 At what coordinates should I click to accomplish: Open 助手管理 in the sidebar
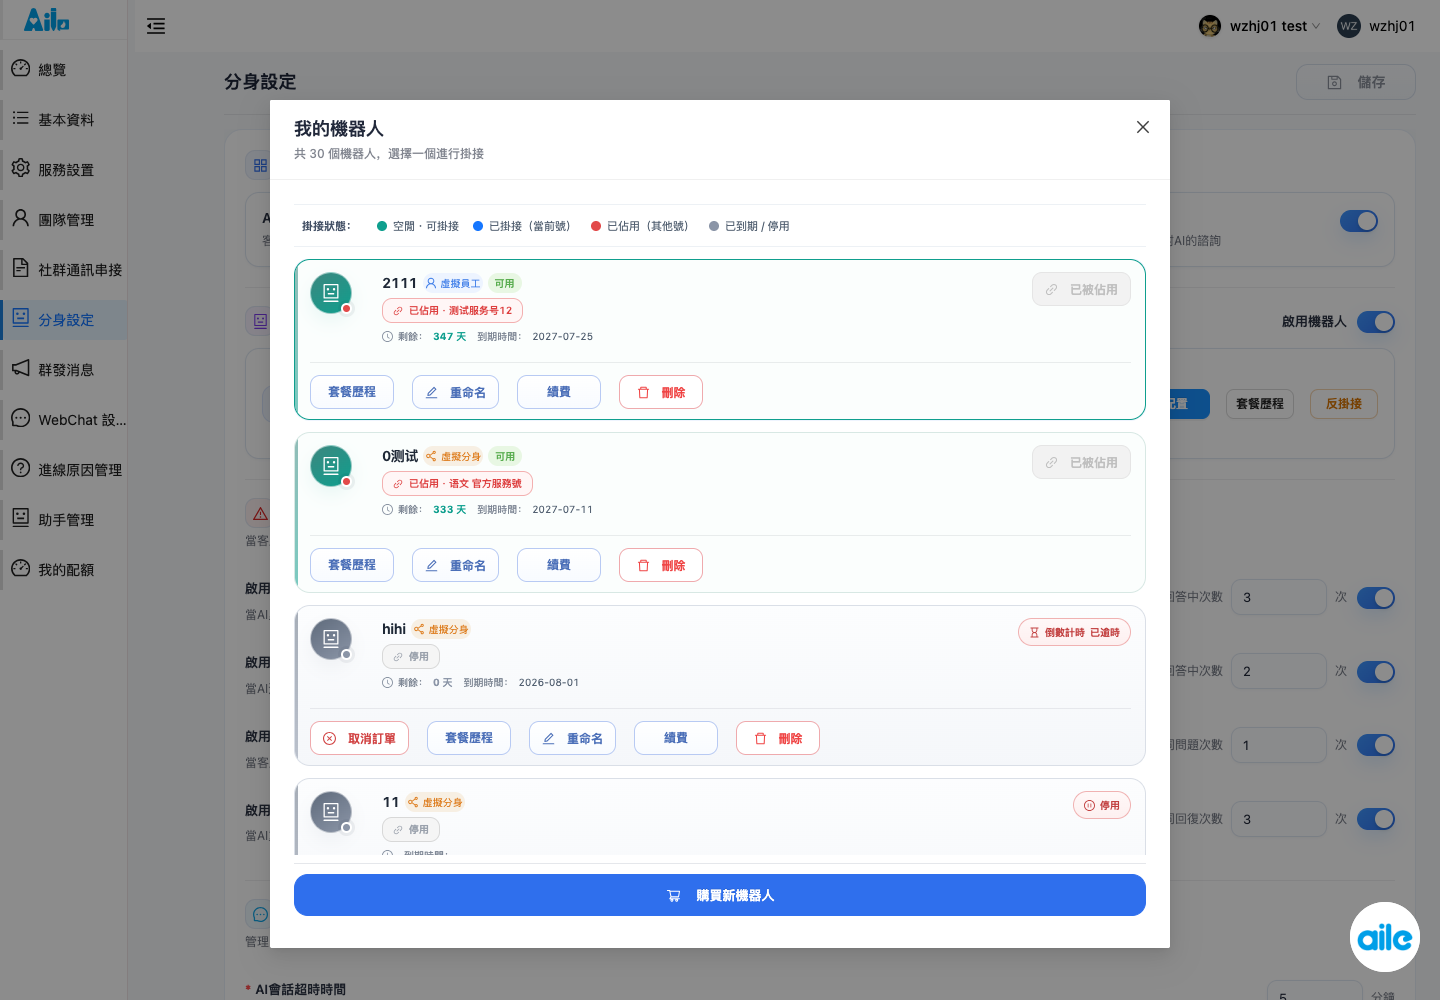64,519
